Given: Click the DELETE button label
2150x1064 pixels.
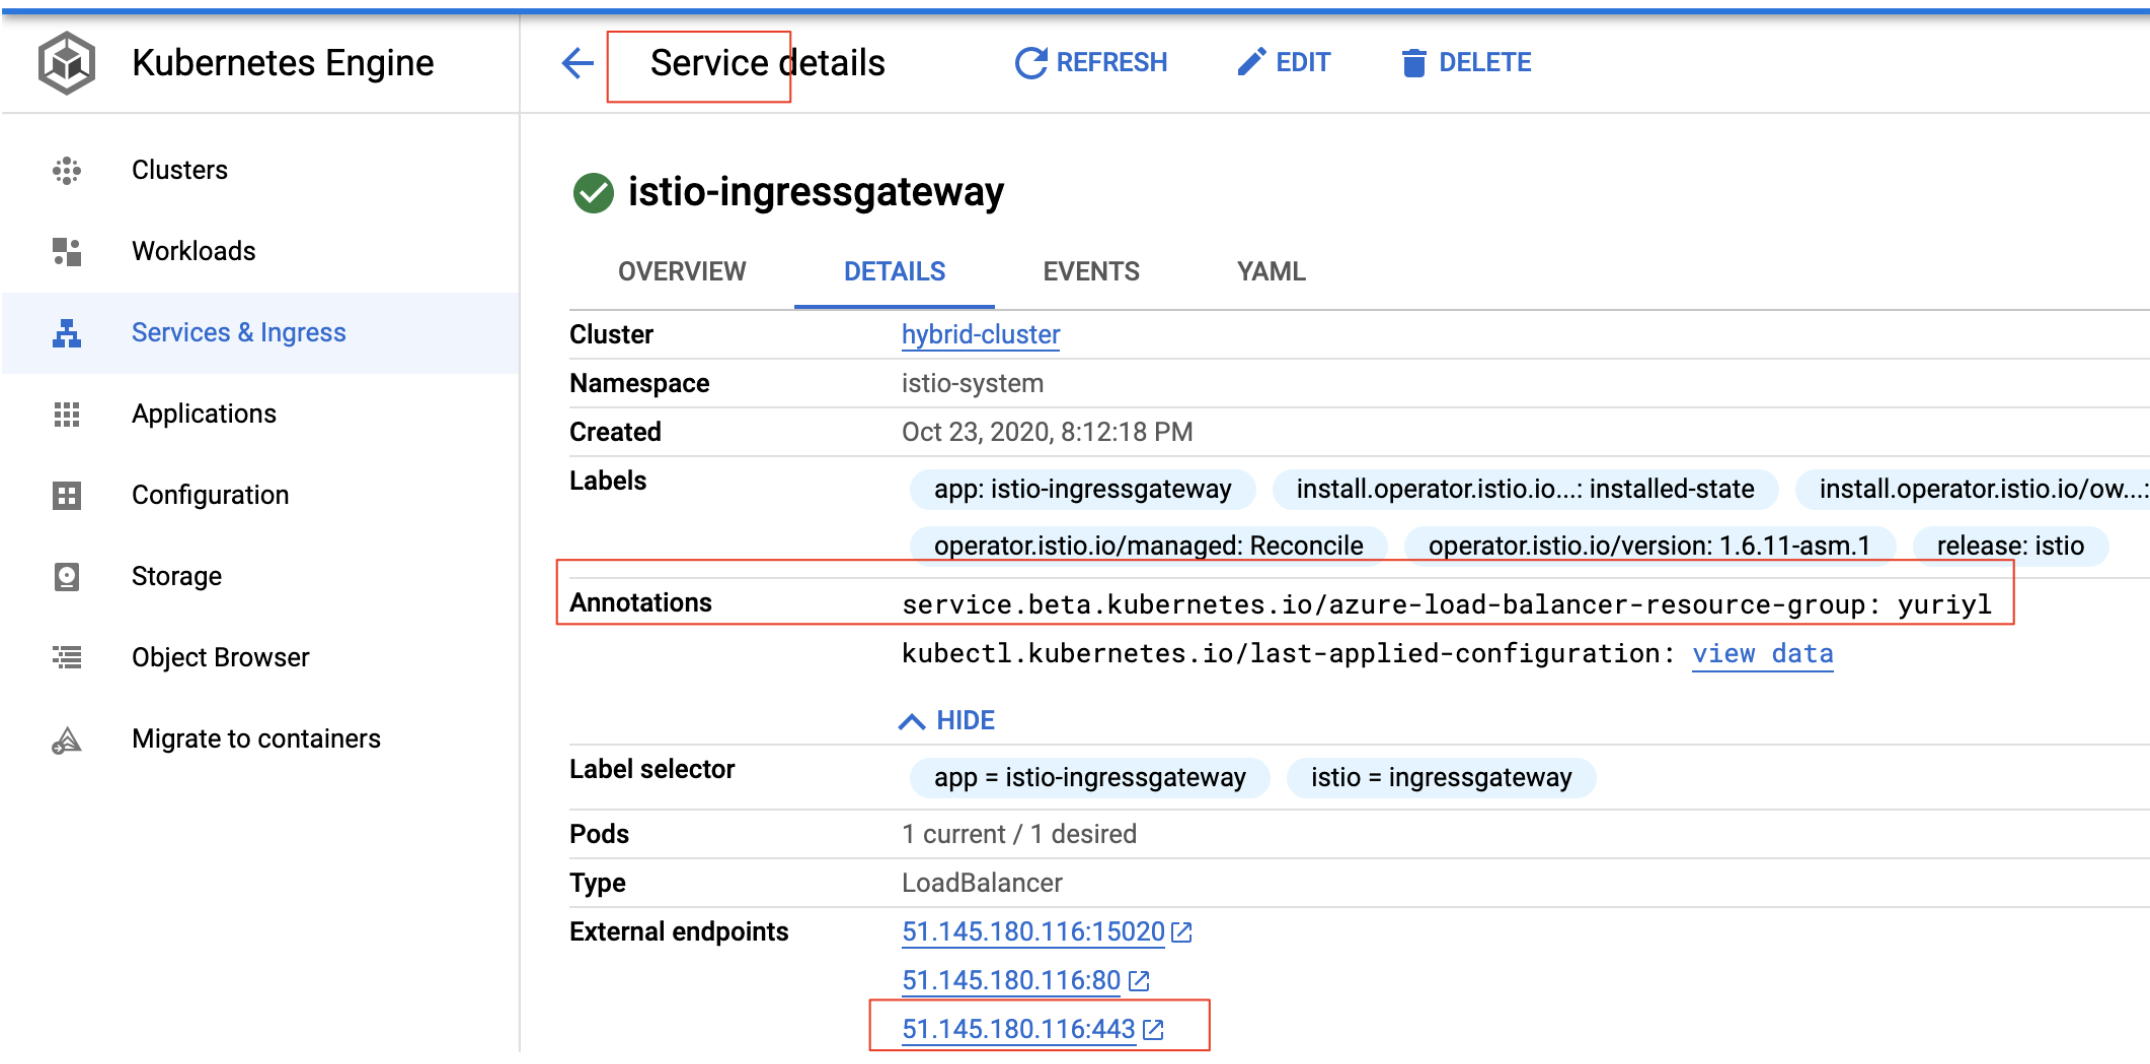Looking at the screenshot, I should (1485, 63).
